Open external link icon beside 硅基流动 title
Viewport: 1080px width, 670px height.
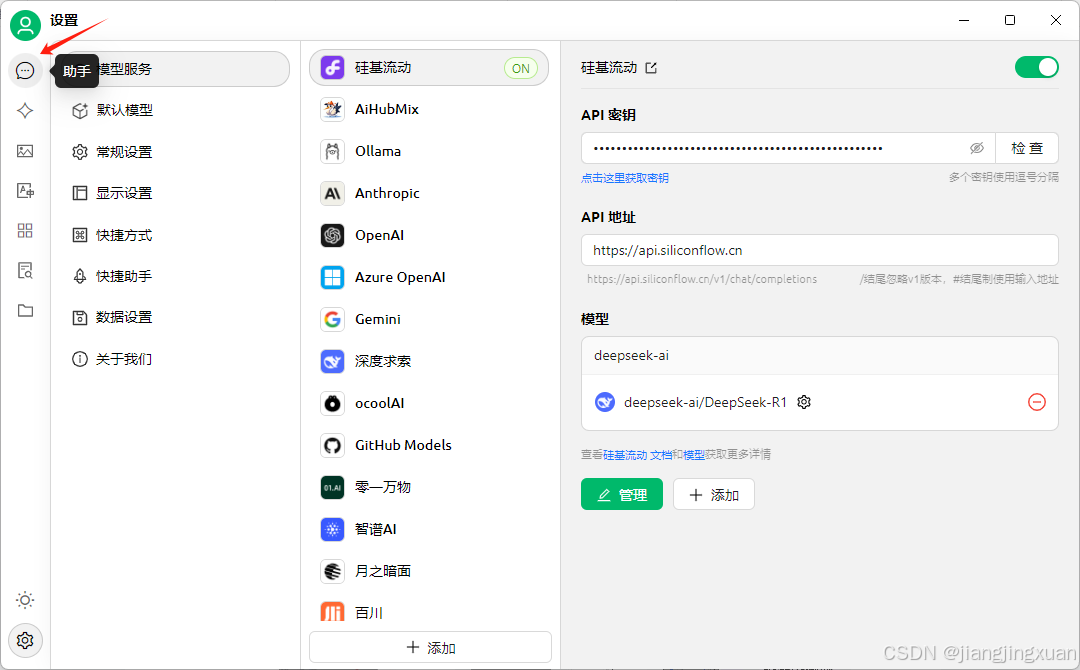(x=651, y=67)
